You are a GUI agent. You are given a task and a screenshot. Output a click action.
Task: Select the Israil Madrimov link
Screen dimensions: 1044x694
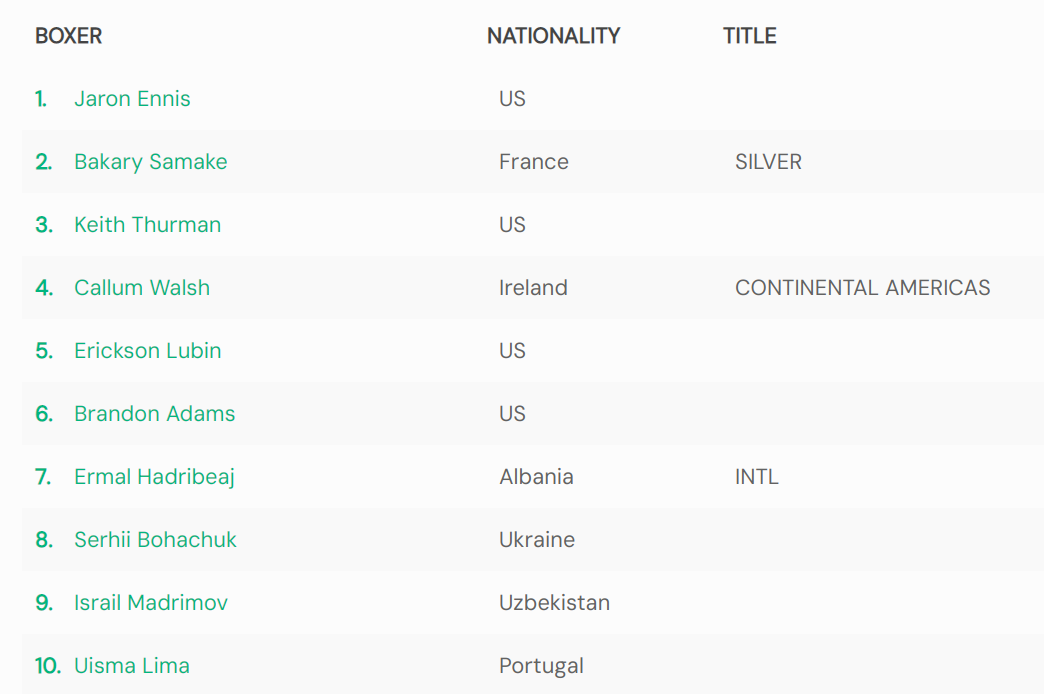pos(150,603)
